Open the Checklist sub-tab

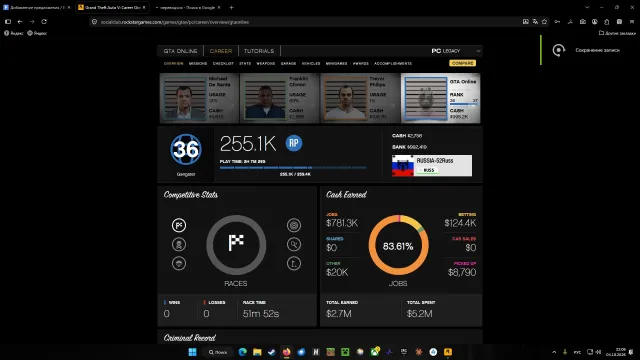[x=223, y=63]
